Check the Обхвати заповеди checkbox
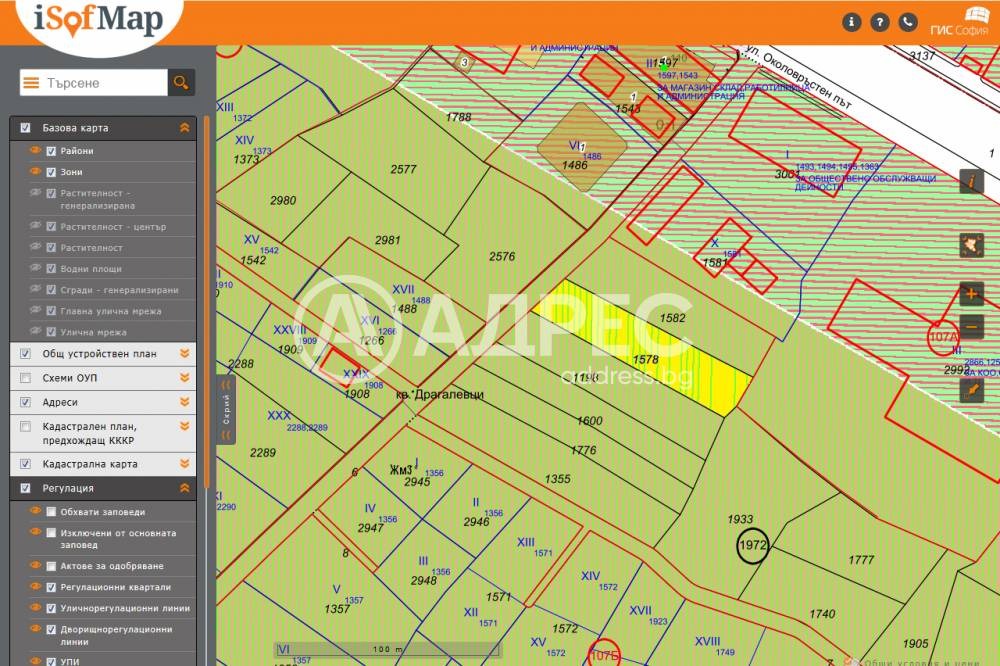1000x666 pixels. (x=51, y=512)
